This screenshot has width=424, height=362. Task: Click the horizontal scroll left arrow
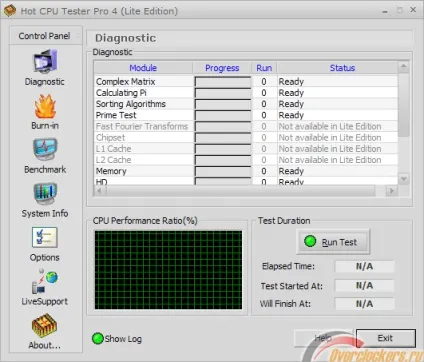click(99, 191)
